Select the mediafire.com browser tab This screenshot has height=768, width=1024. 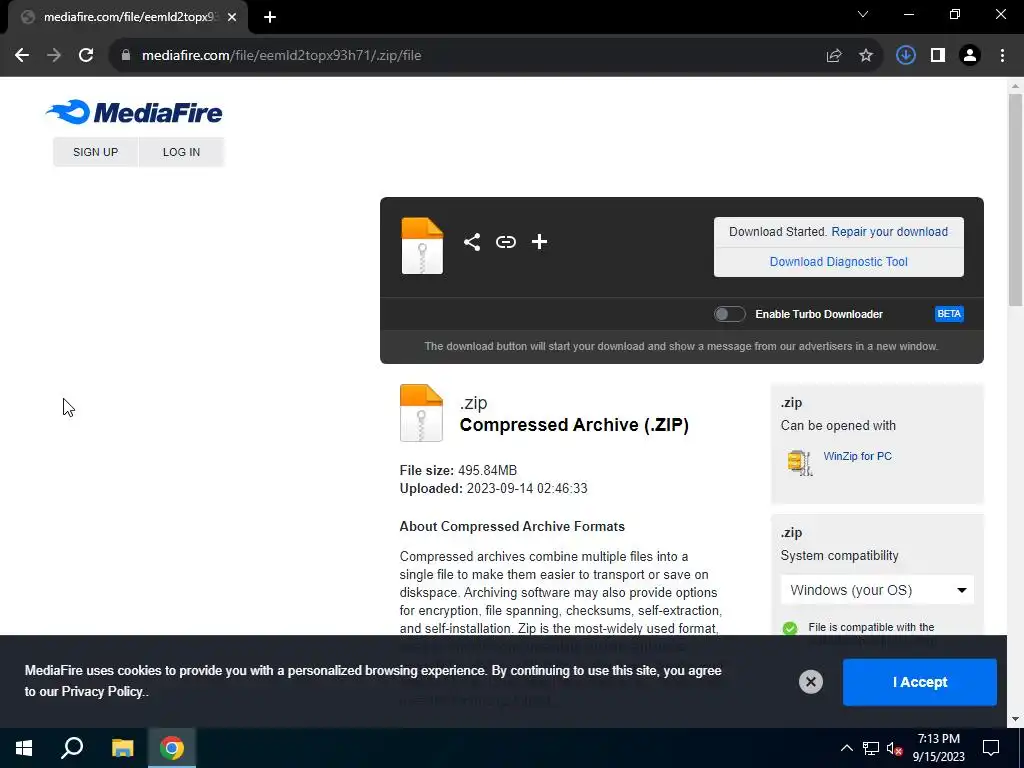coord(127,17)
